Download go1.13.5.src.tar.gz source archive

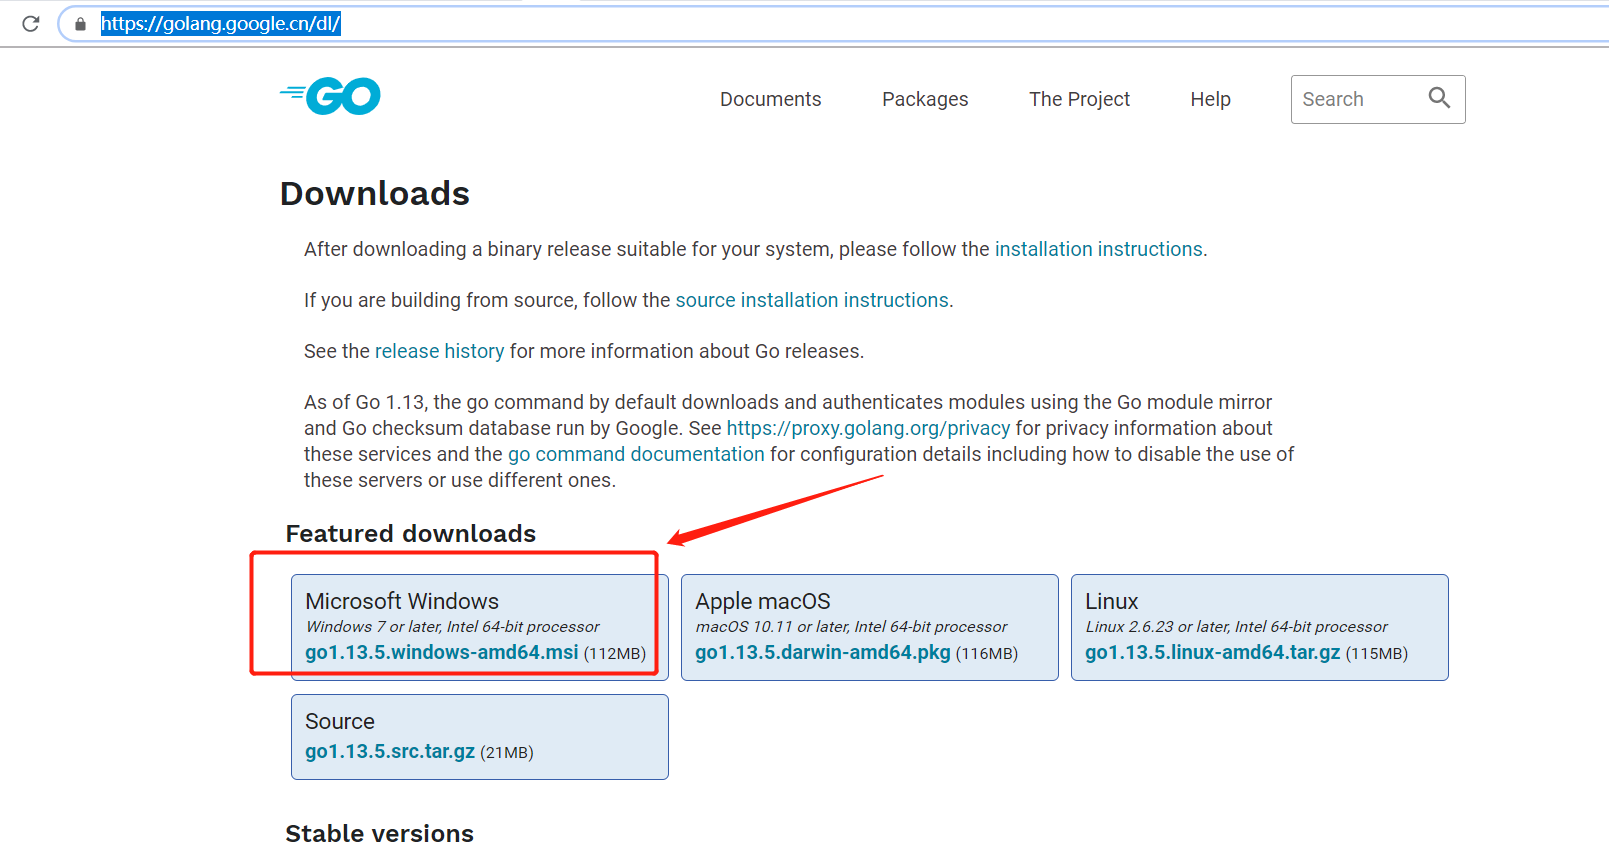click(x=390, y=751)
